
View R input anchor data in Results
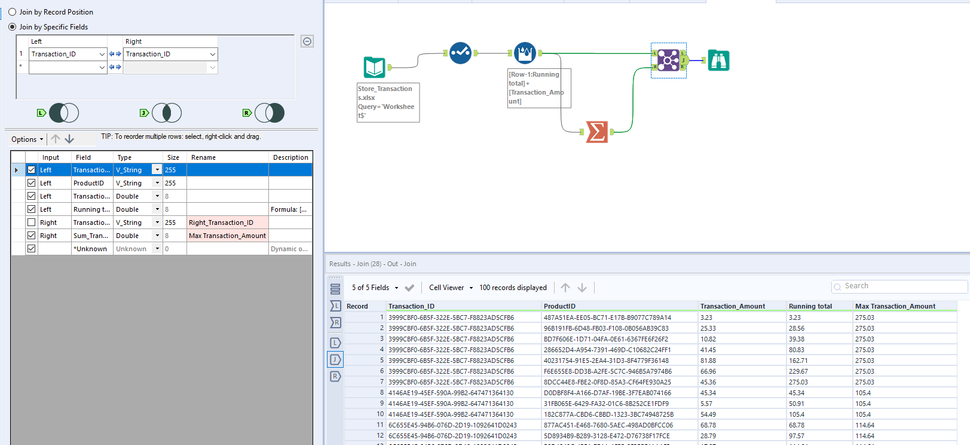[335, 322]
